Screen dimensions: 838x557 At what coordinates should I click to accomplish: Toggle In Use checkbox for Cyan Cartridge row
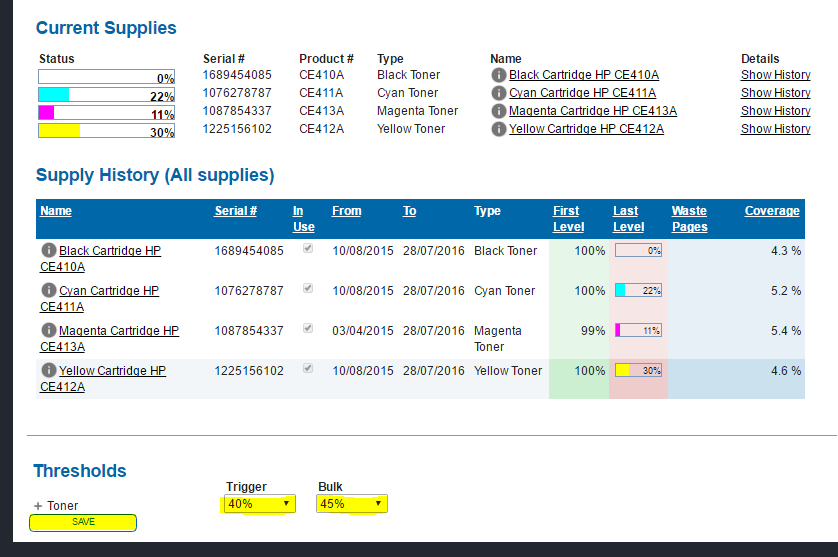click(308, 289)
